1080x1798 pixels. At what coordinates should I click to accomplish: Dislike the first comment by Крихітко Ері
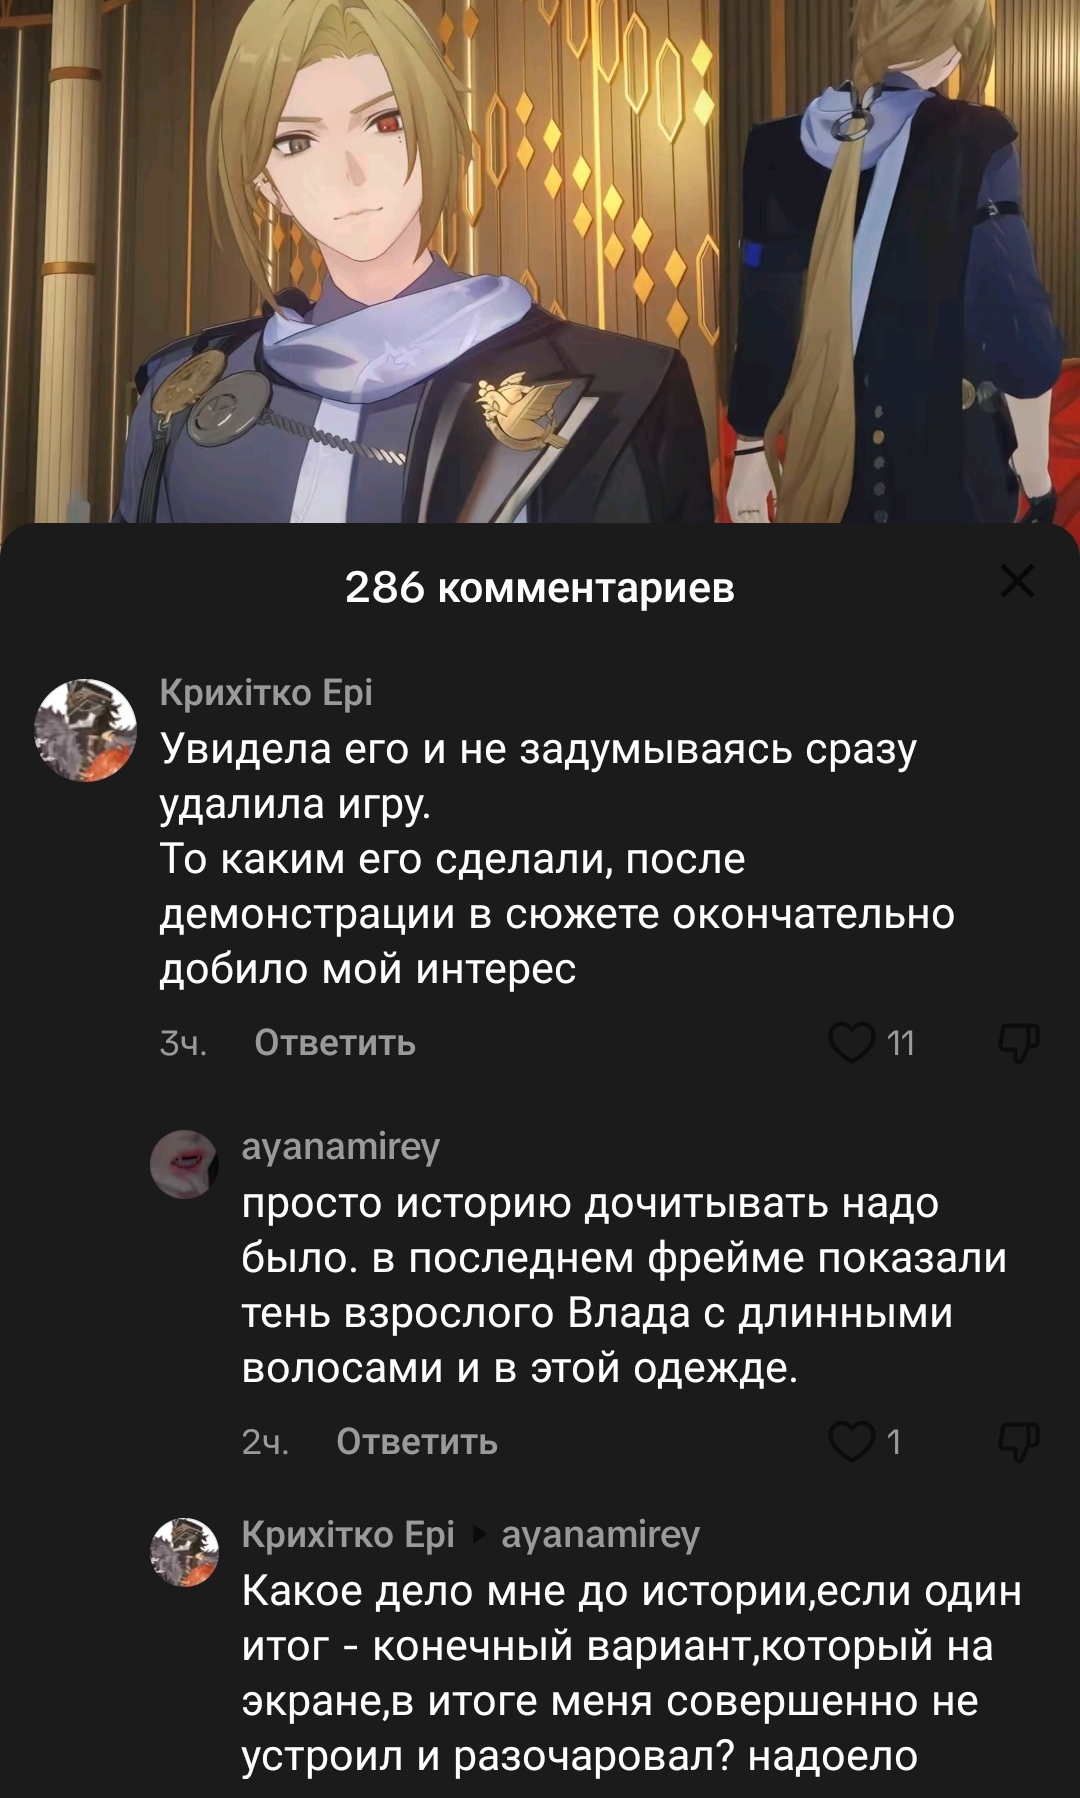pyautogui.click(x=1020, y=1042)
